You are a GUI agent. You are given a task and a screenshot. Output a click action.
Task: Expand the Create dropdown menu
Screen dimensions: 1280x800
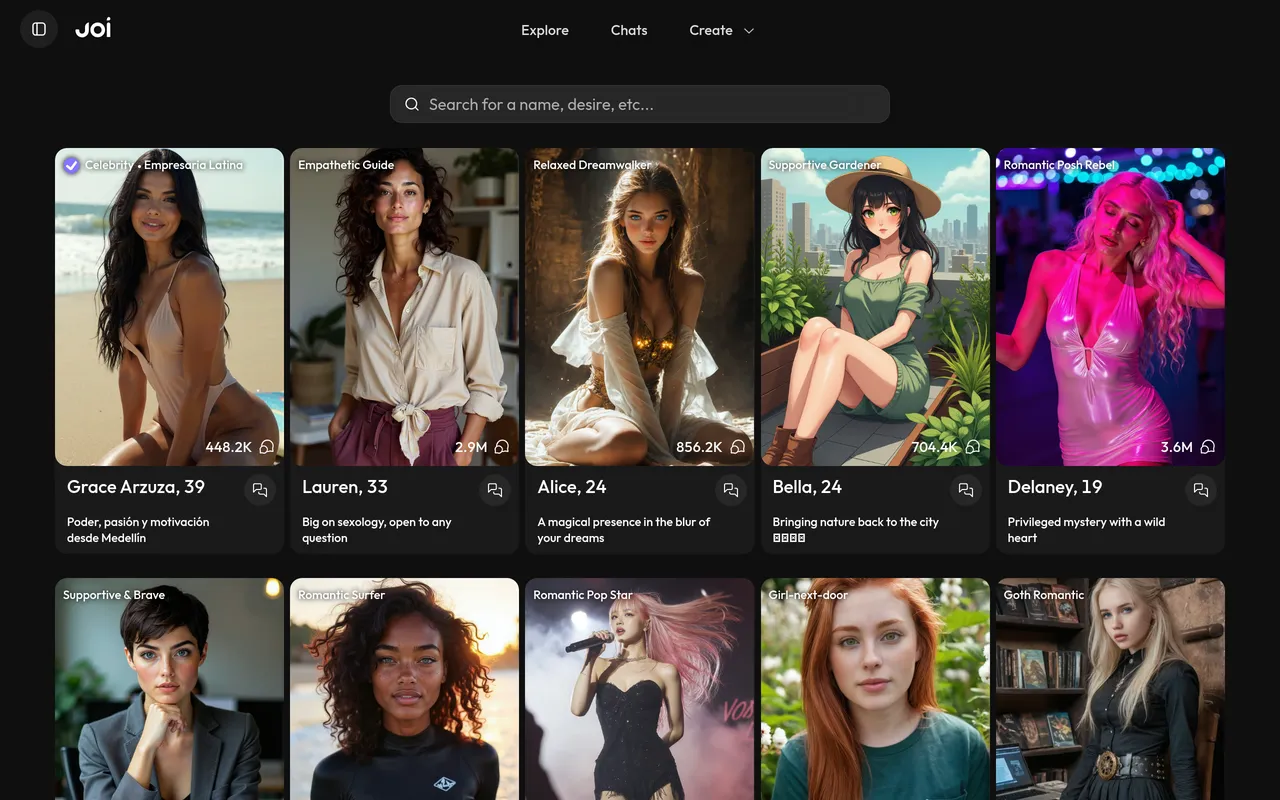[x=721, y=30]
